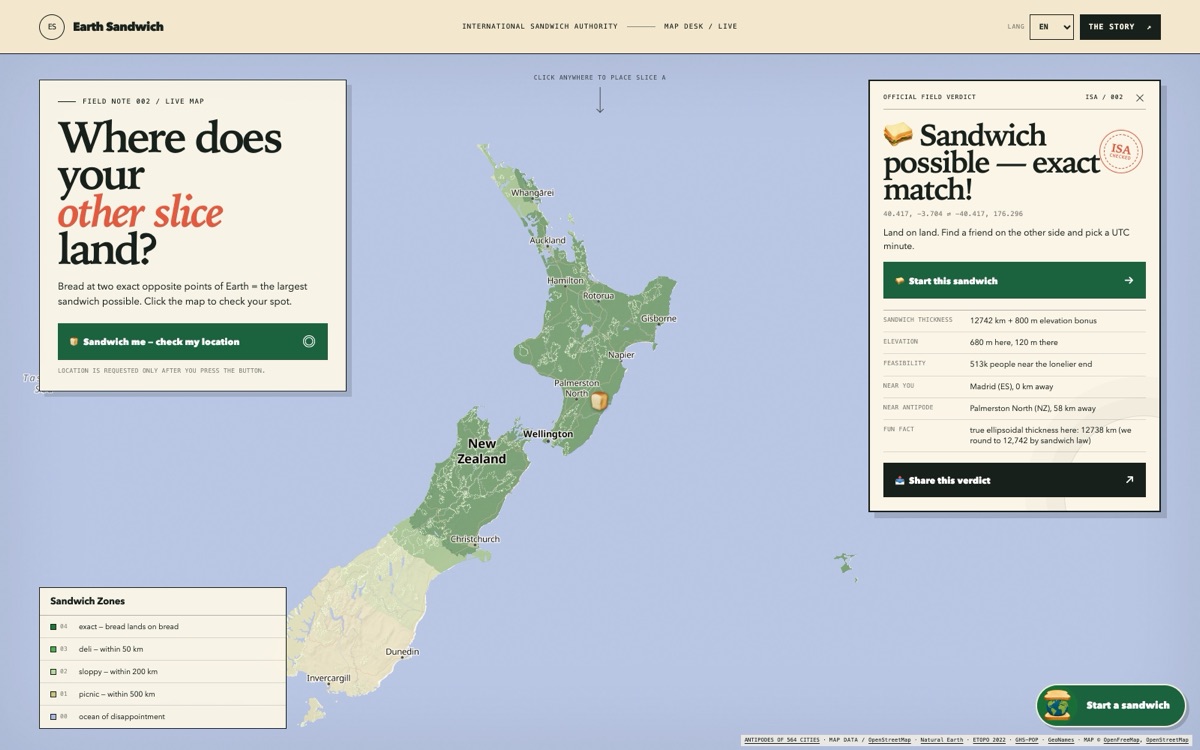This screenshot has width=1200, height=750.
Task: Click sloppy – within 200 km legend row
Action: [x=163, y=672]
